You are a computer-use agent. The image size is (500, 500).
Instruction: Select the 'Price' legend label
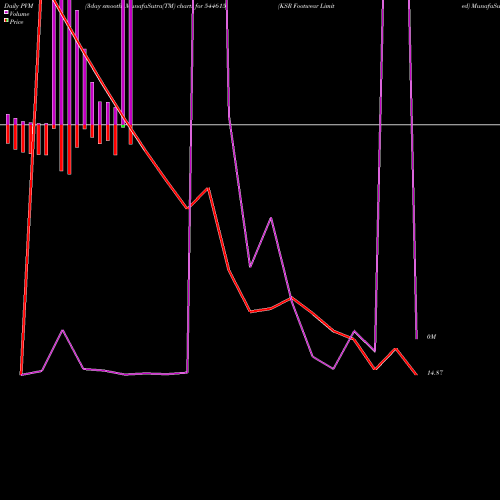point(16,22)
